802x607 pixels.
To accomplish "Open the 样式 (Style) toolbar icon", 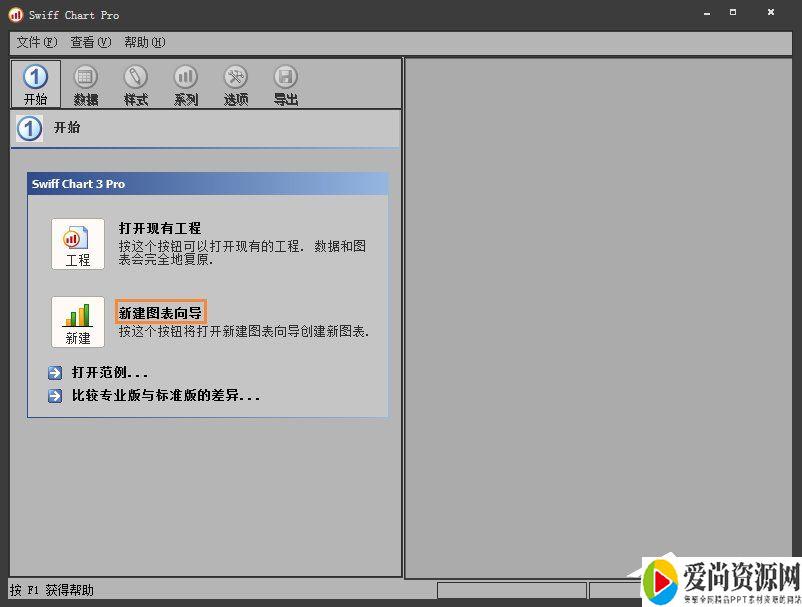I will tap(136, 83).
